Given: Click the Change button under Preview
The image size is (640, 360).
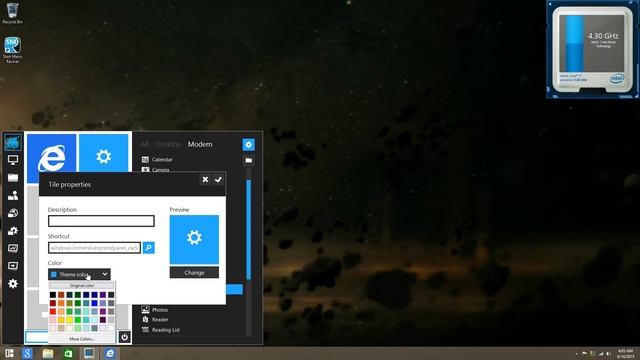Looking at the screenshot, I should tap(194, 272).
